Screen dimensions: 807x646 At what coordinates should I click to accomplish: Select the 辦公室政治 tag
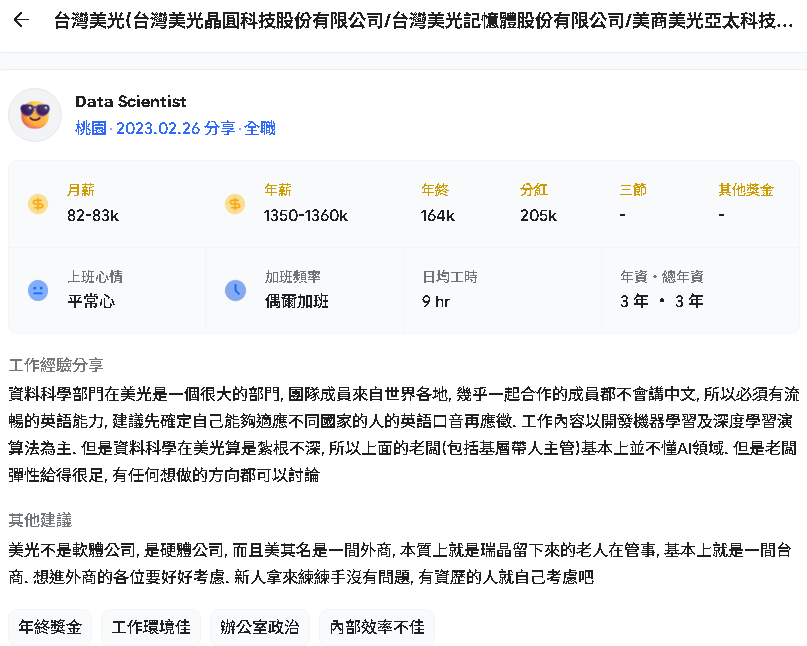click(x=260, y=627)
